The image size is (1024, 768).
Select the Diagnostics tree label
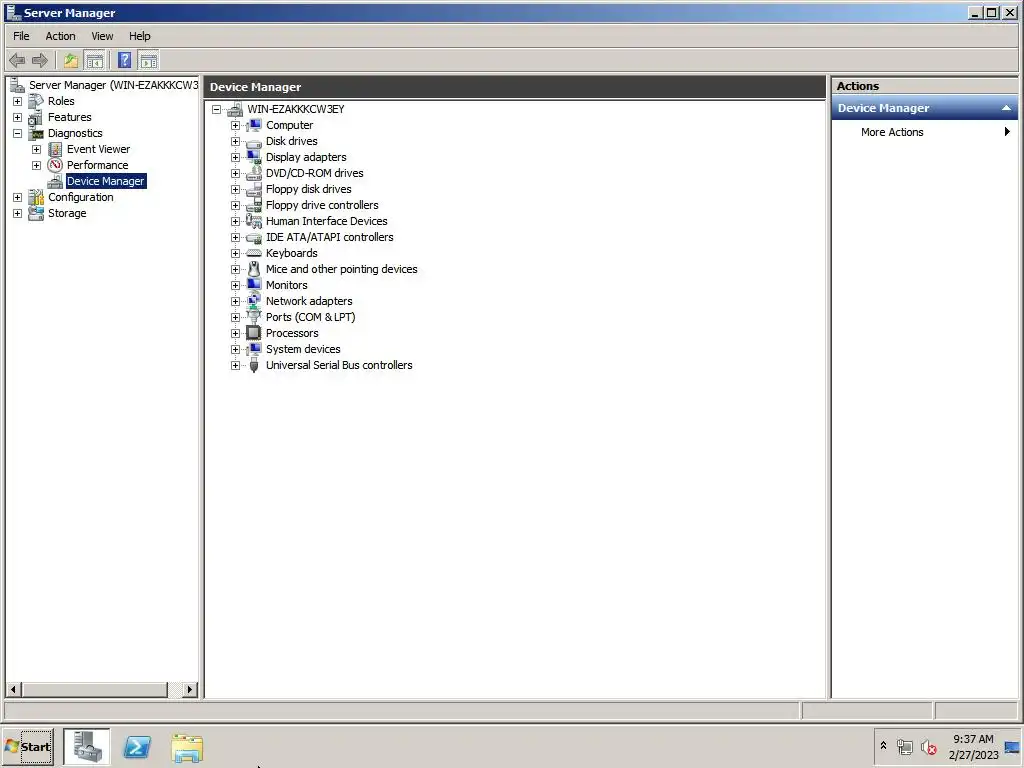pos(75,133)
